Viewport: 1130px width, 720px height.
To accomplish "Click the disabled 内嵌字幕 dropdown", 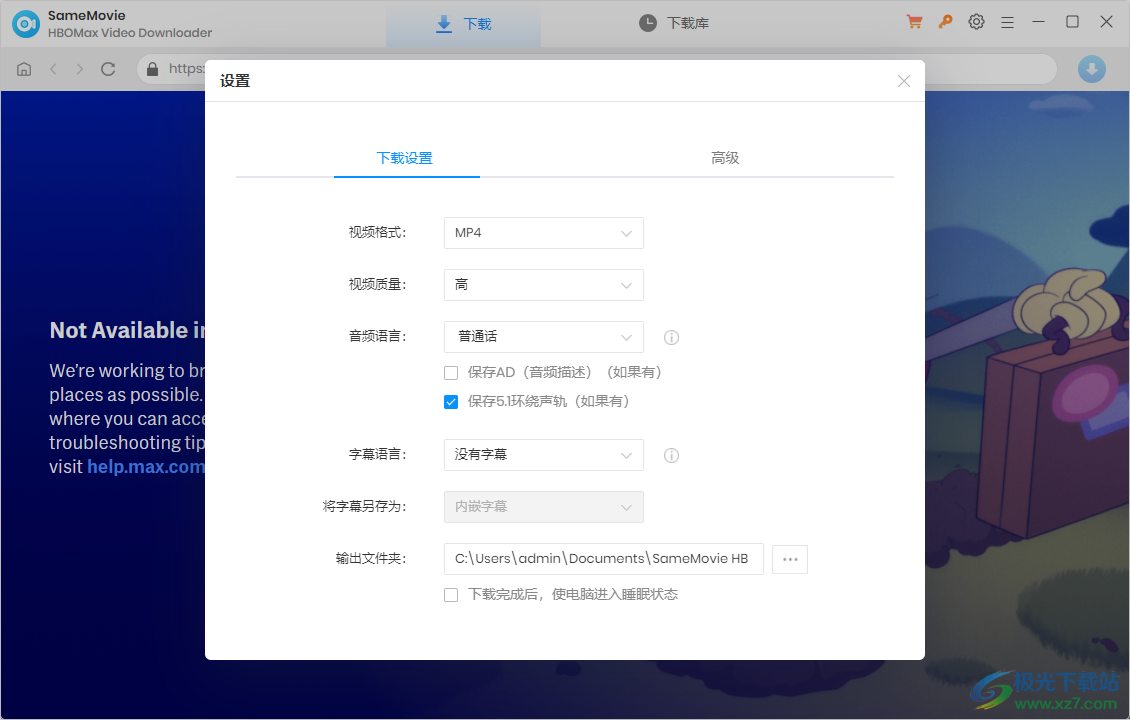I will click(543, 507).
